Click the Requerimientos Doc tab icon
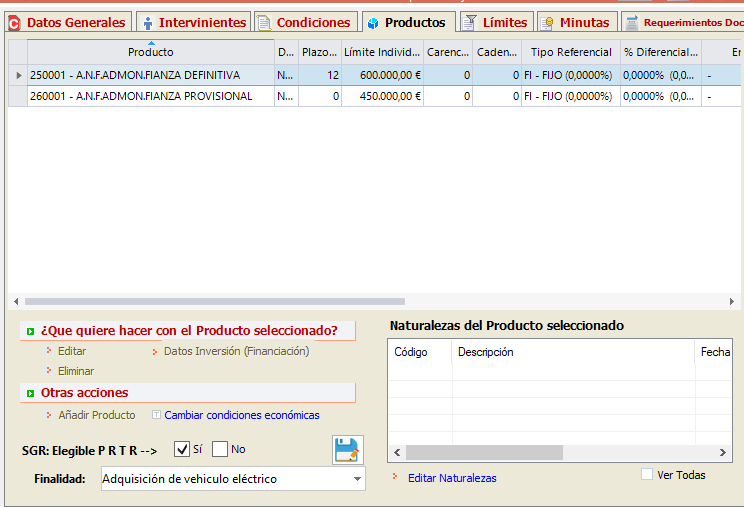Screen dimensions: 744x507 (632, 23)
